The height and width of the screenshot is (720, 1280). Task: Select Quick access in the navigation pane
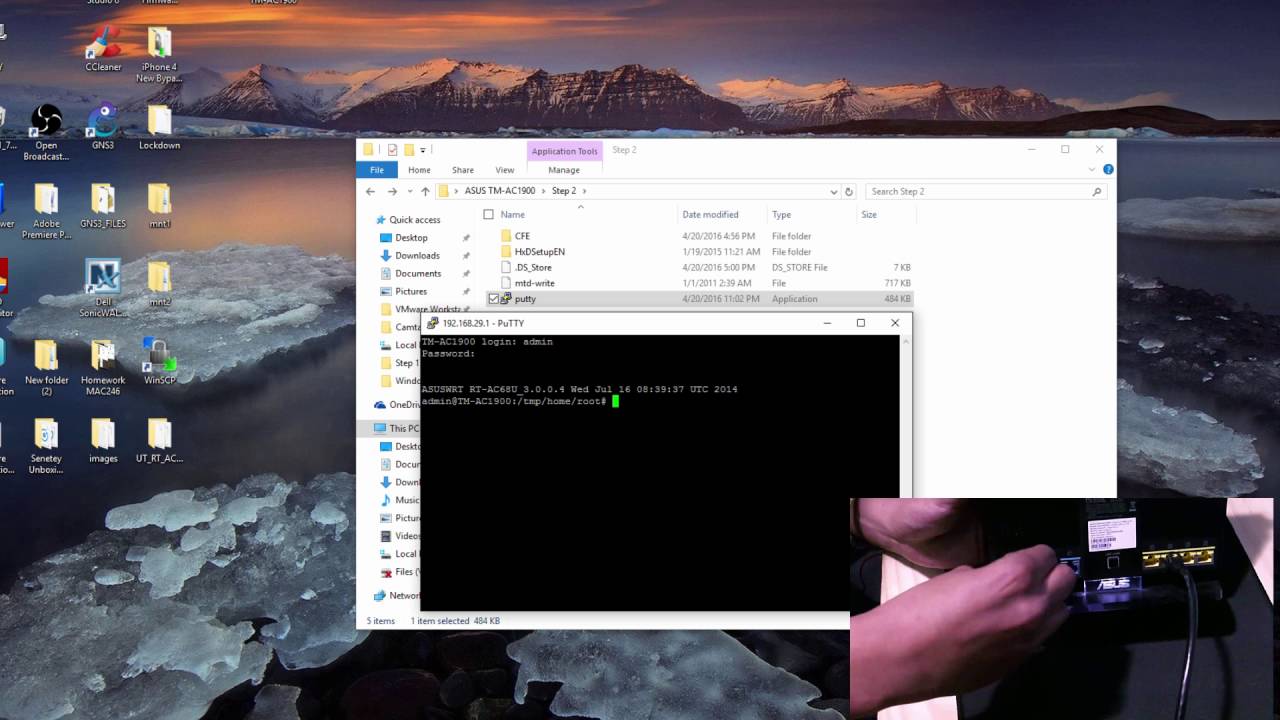coord(415,220)
